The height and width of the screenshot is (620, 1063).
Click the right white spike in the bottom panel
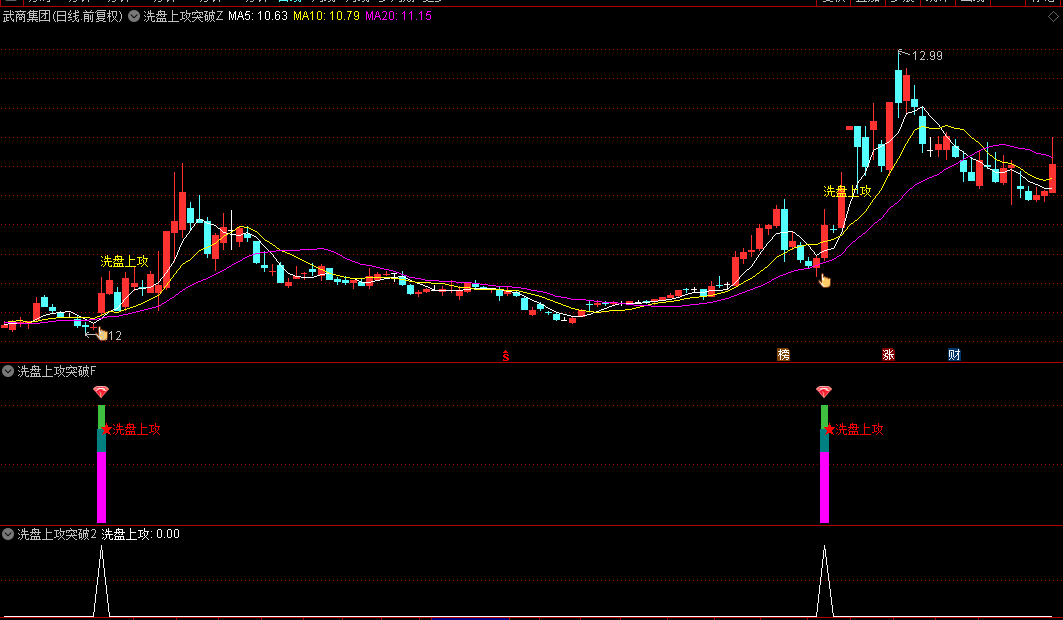click(x=824, y=581)
